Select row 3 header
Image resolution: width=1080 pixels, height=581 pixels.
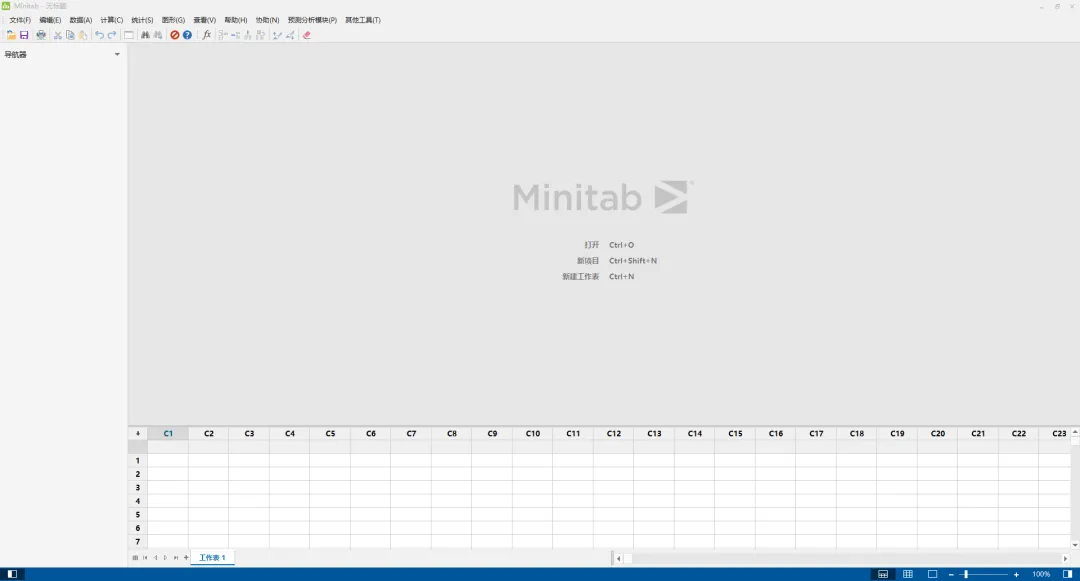coord(138,487)
